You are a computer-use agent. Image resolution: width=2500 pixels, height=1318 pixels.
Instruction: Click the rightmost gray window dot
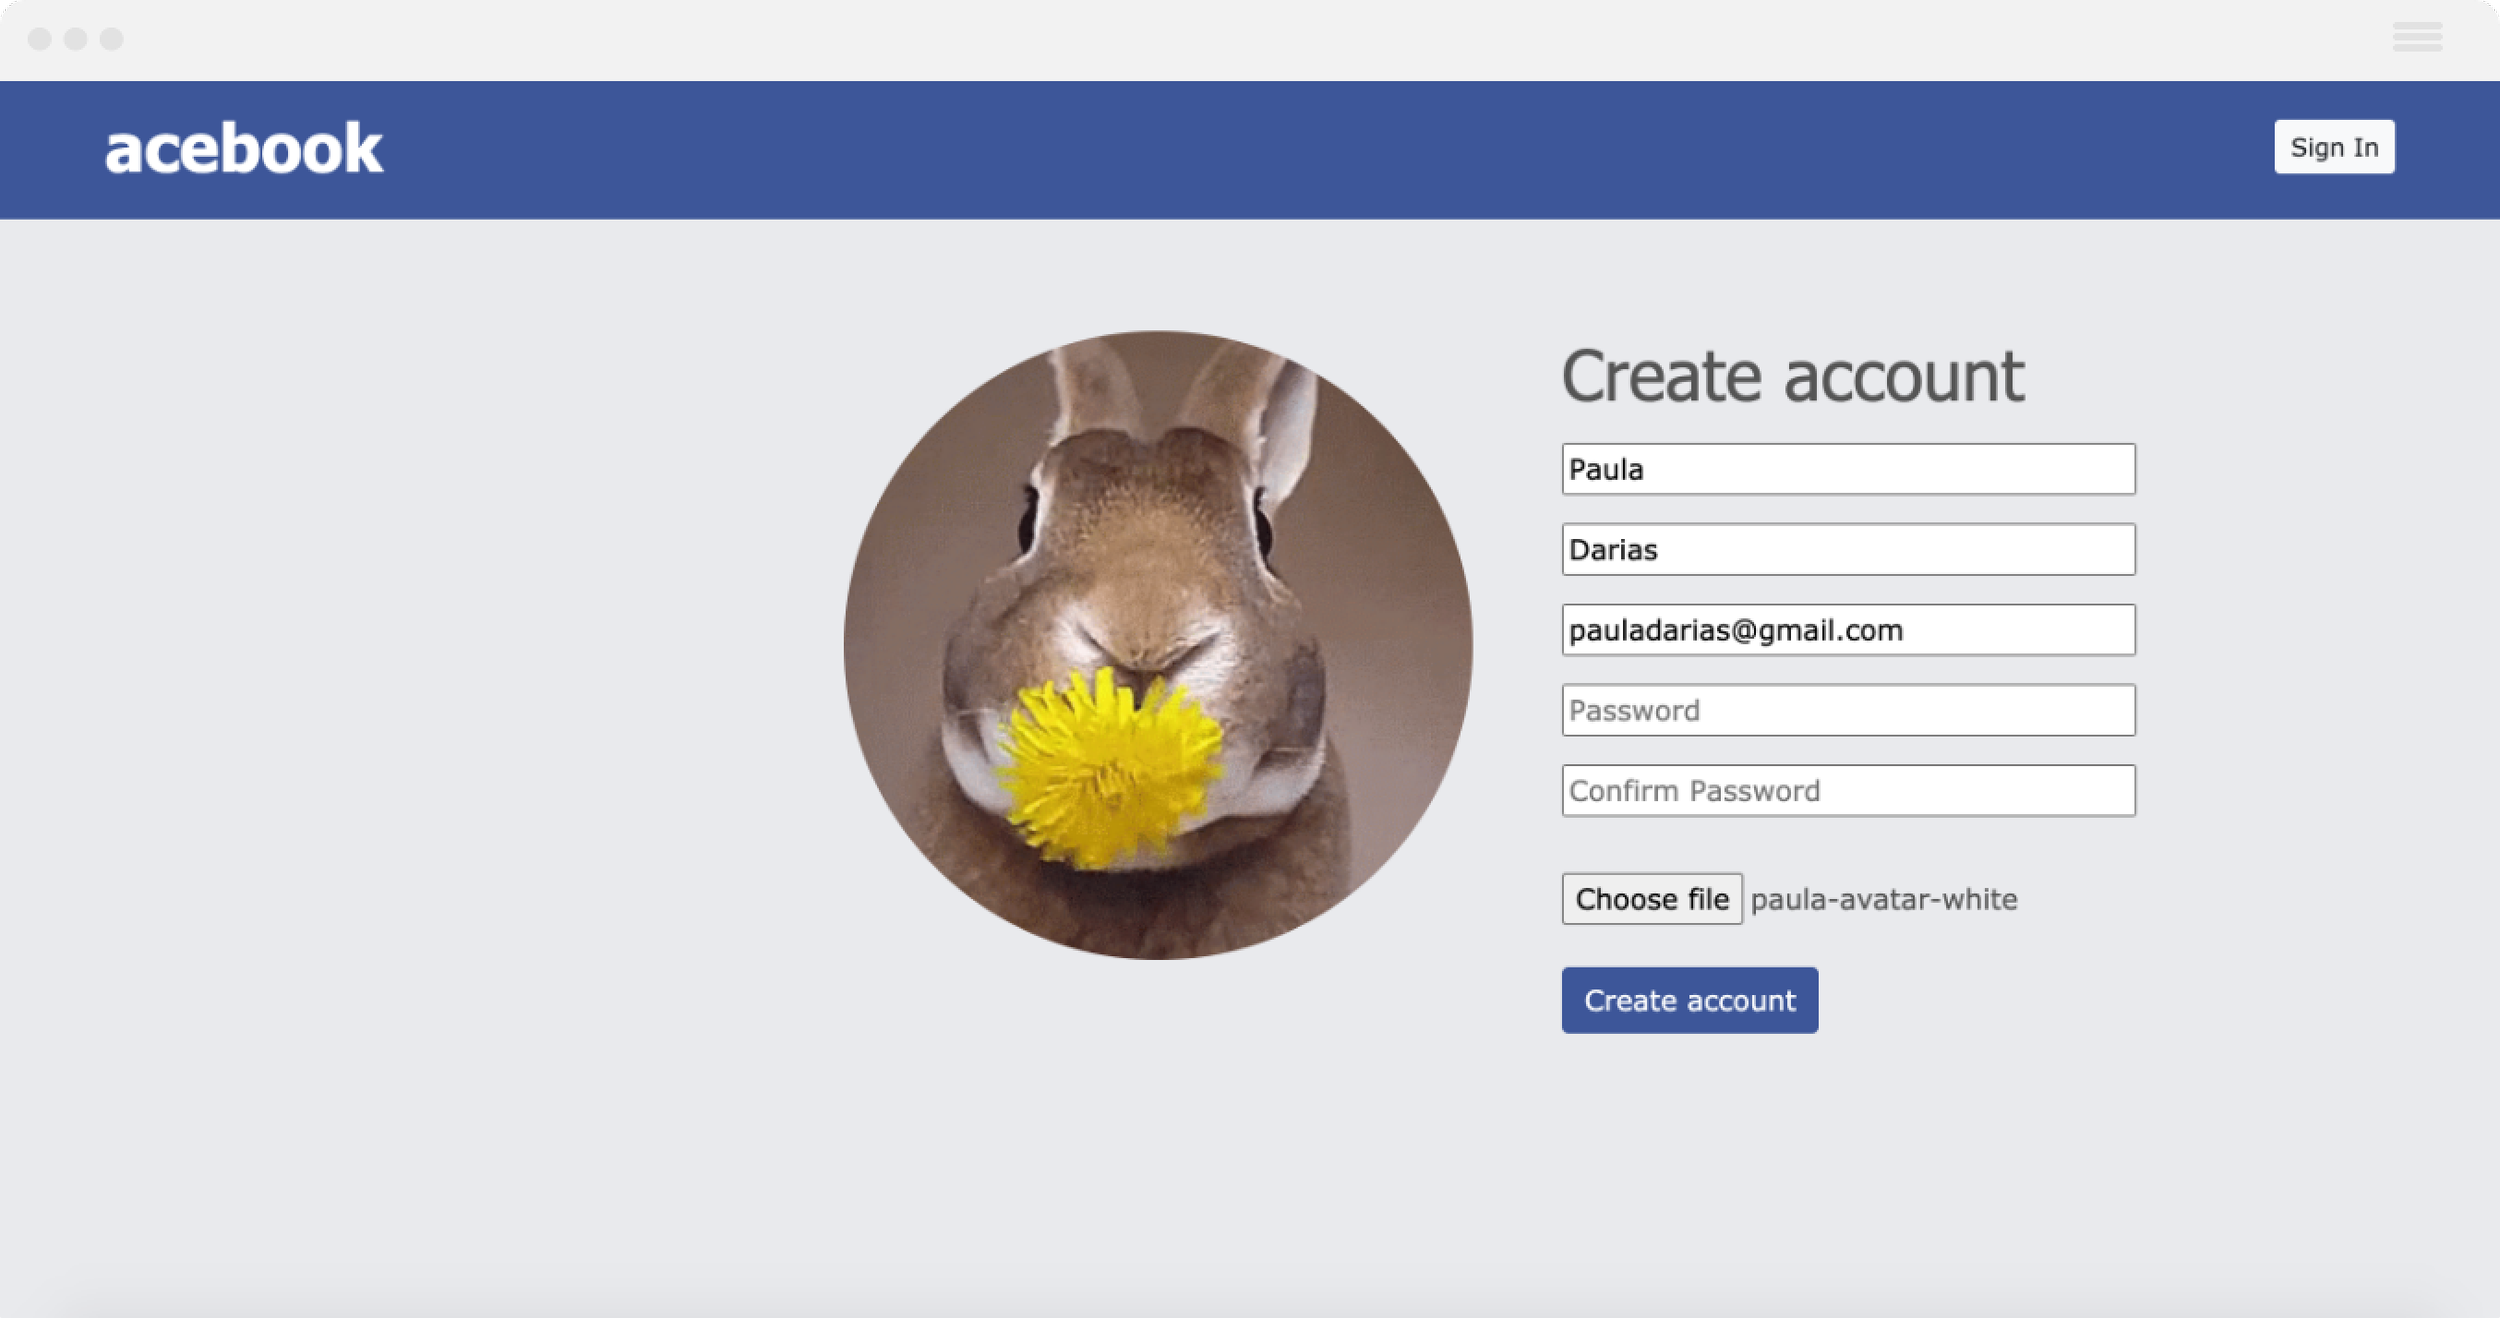coord(112,39)
